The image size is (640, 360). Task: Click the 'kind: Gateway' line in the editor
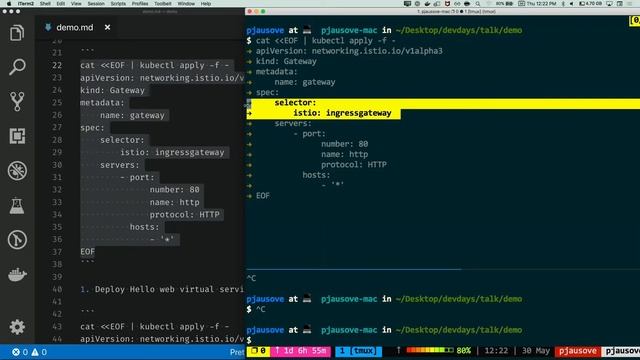[x=112, y=90]
